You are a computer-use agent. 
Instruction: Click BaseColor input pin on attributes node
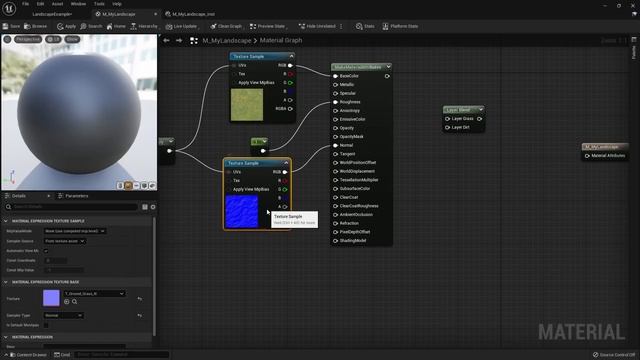point(335,76)
